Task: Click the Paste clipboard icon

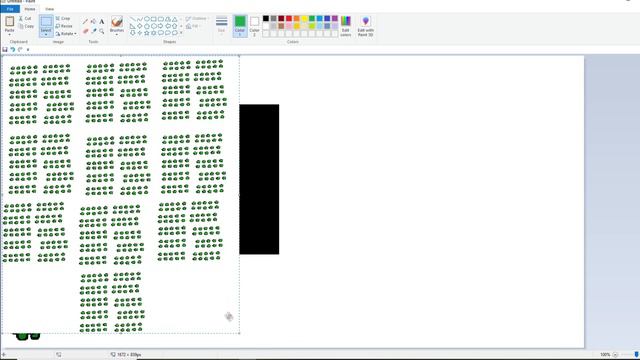Action: 9,21
